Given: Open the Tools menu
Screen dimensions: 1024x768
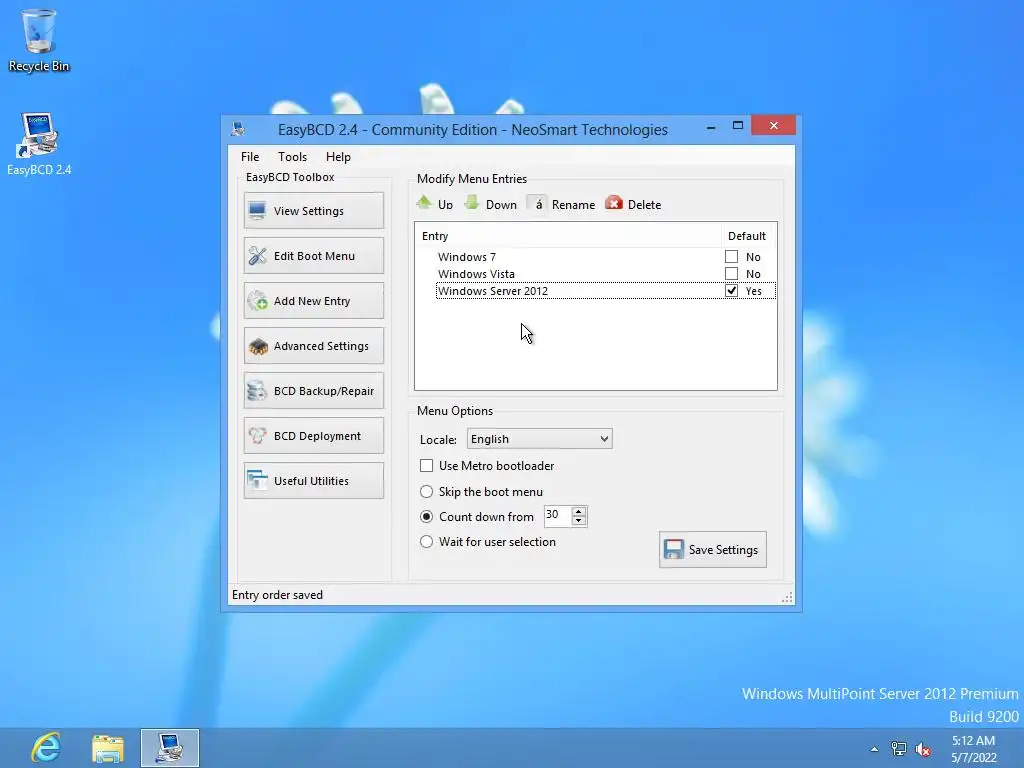Looking at the screenshot, I should (292, 157).
